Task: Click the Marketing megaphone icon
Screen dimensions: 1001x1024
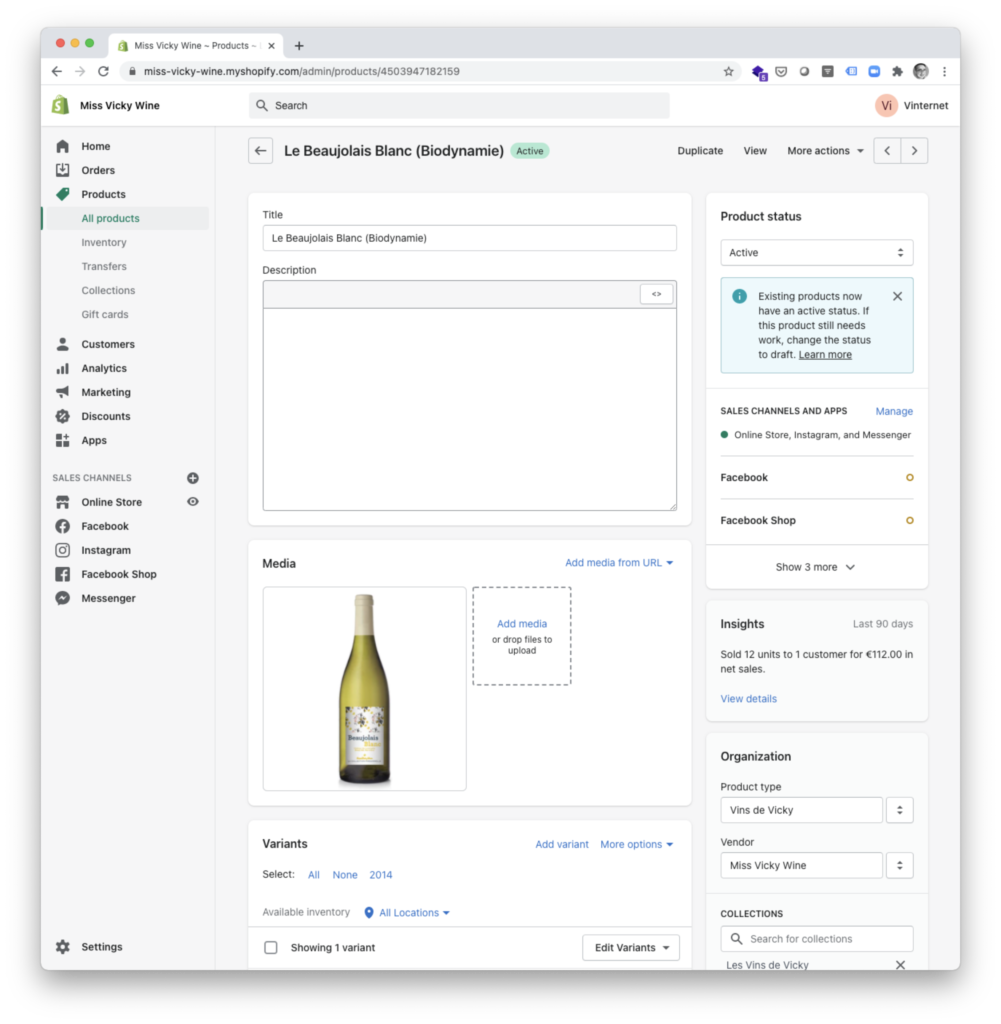Action: 63,392
